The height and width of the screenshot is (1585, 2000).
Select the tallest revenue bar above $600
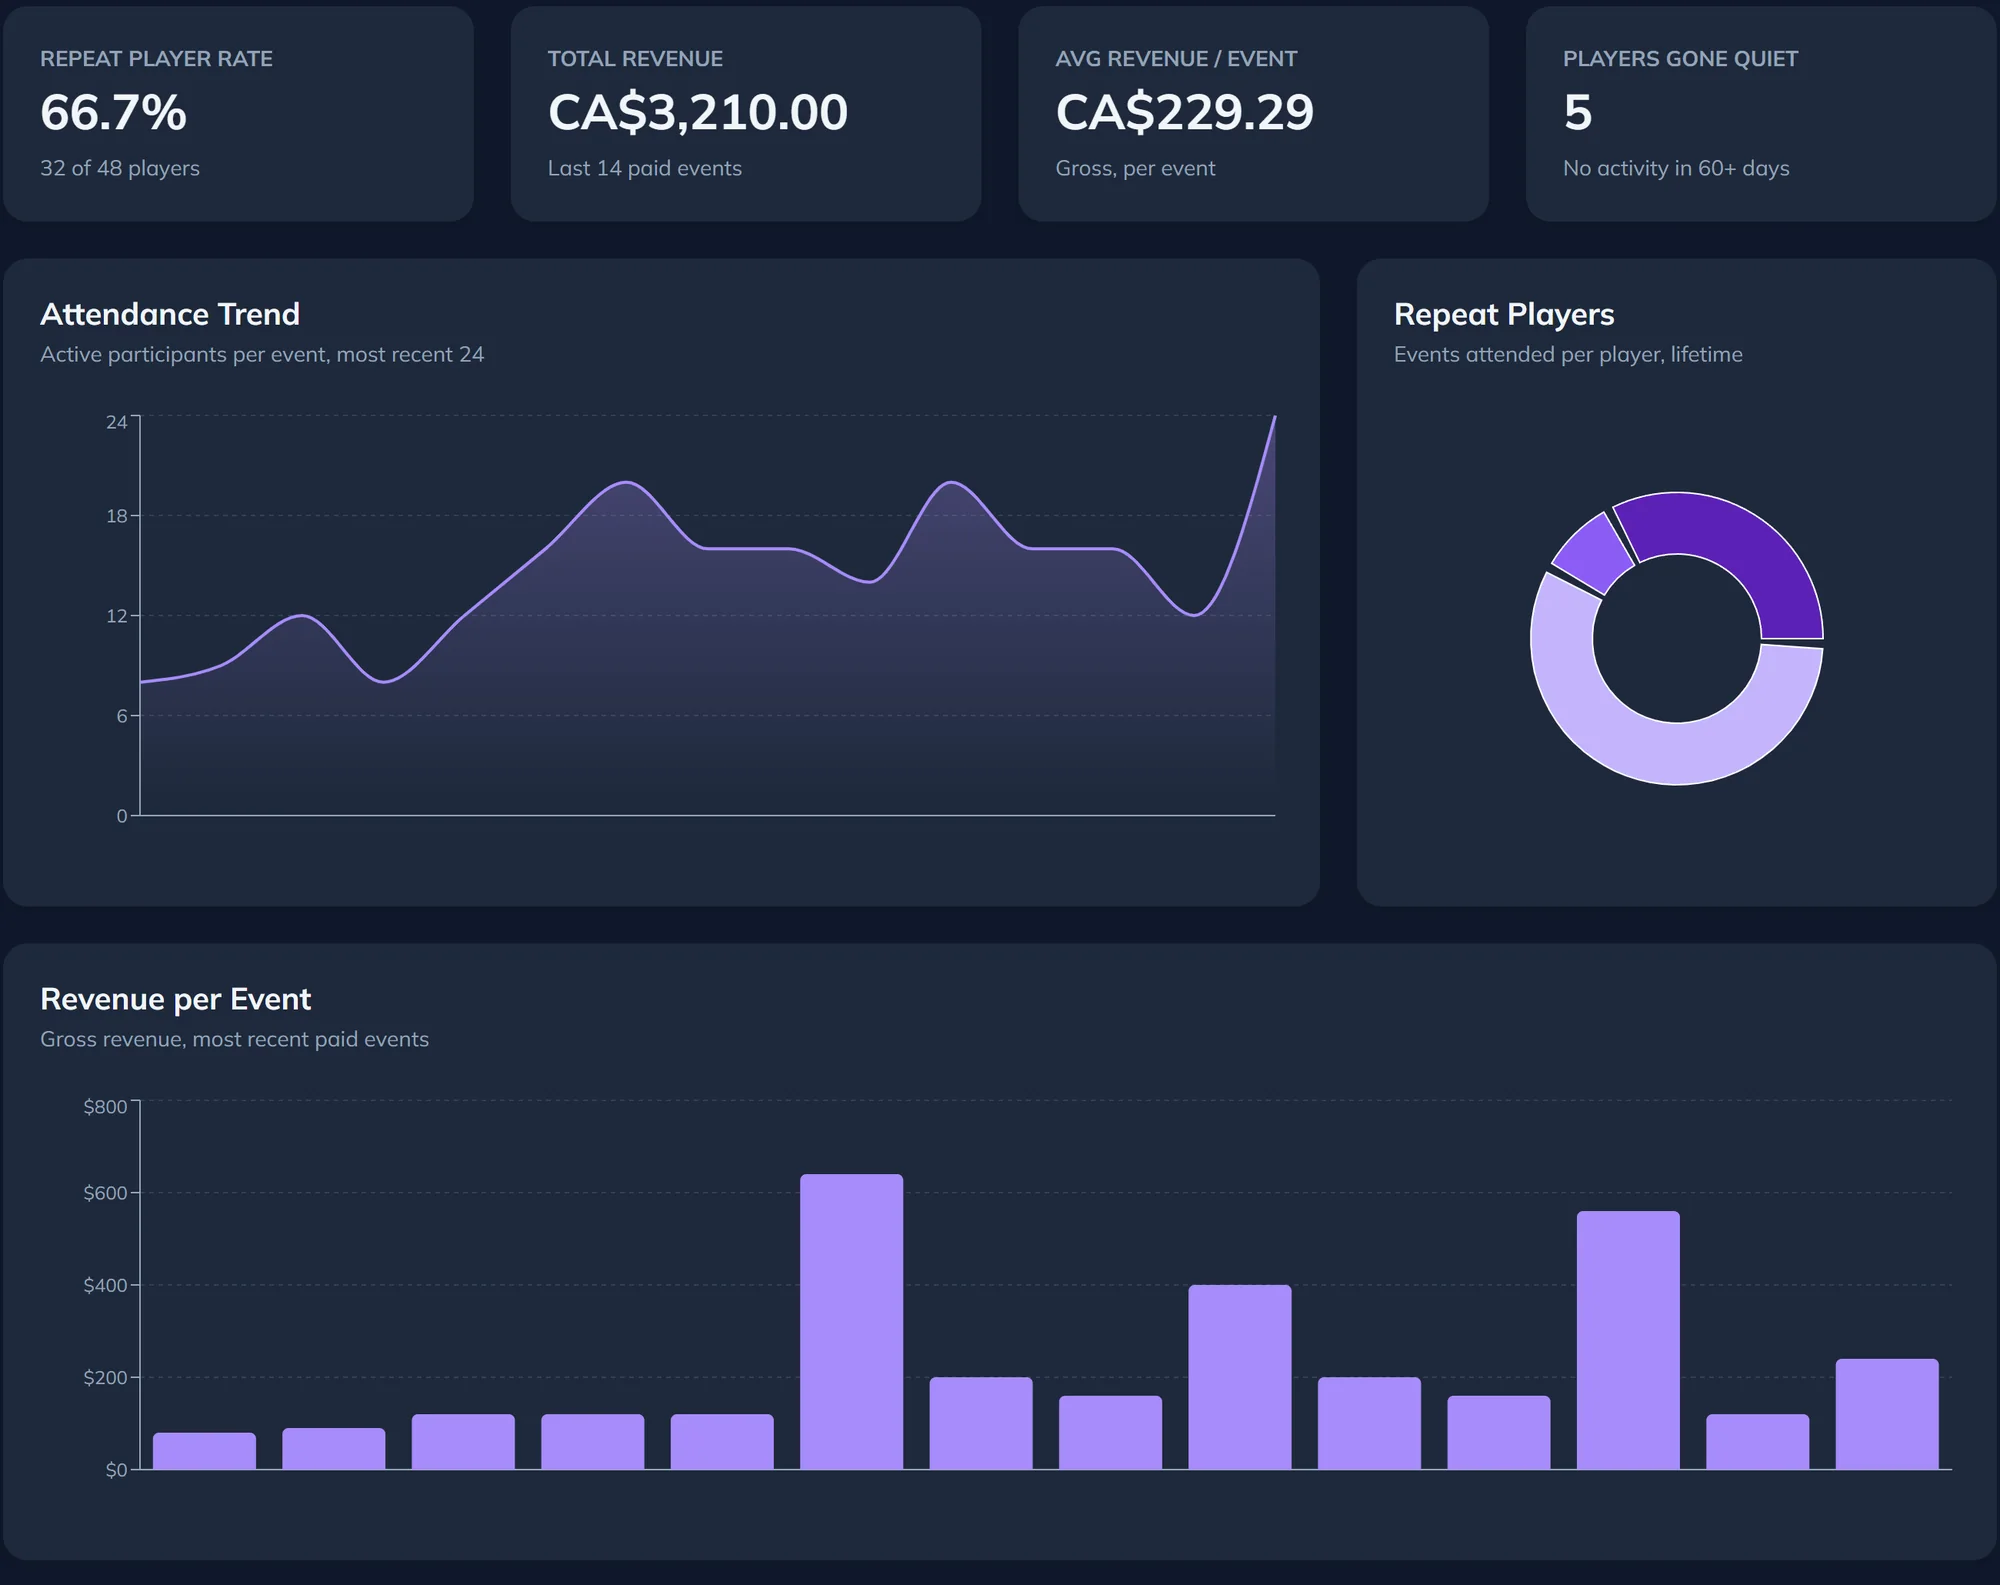[852, 1322]
